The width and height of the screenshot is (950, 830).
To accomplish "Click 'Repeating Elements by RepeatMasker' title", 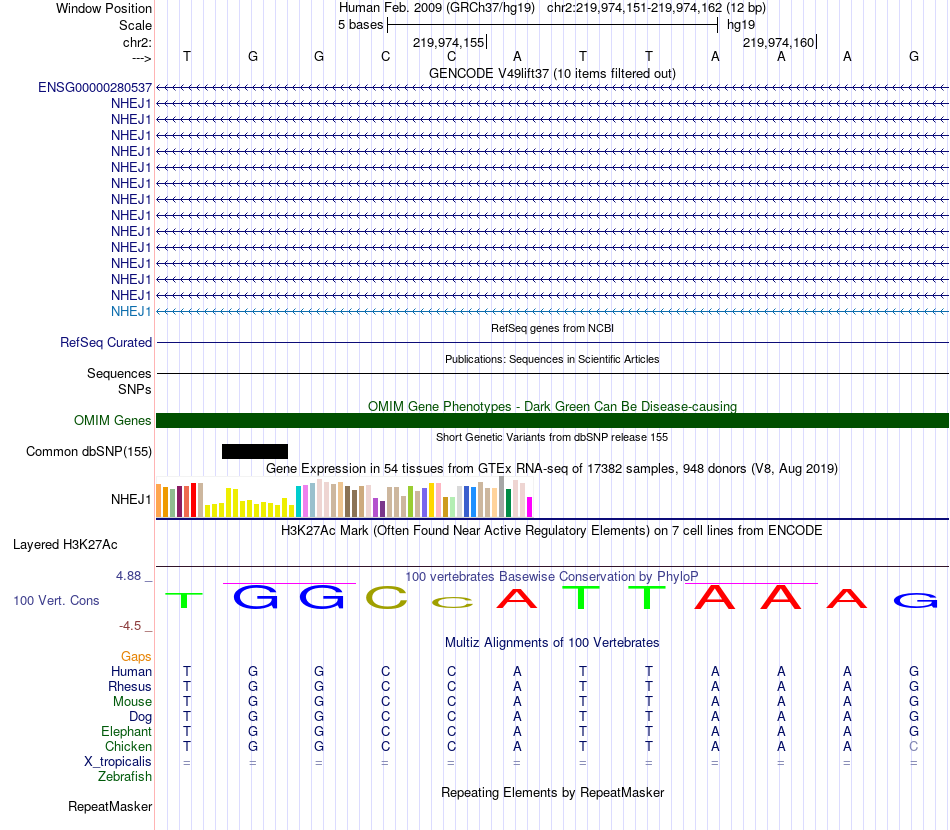I will coord(552,793).
